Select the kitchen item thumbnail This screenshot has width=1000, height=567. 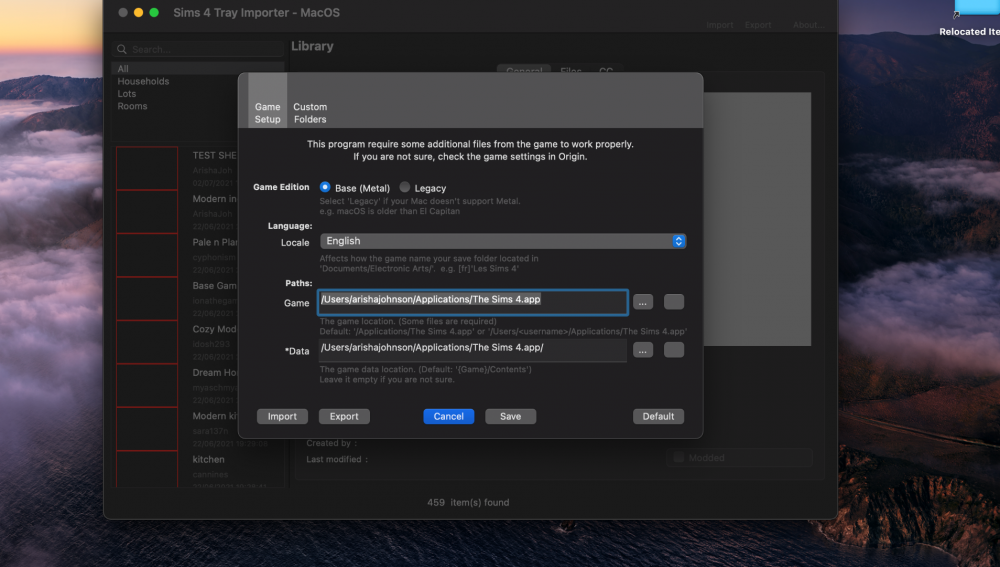point(147,469)
